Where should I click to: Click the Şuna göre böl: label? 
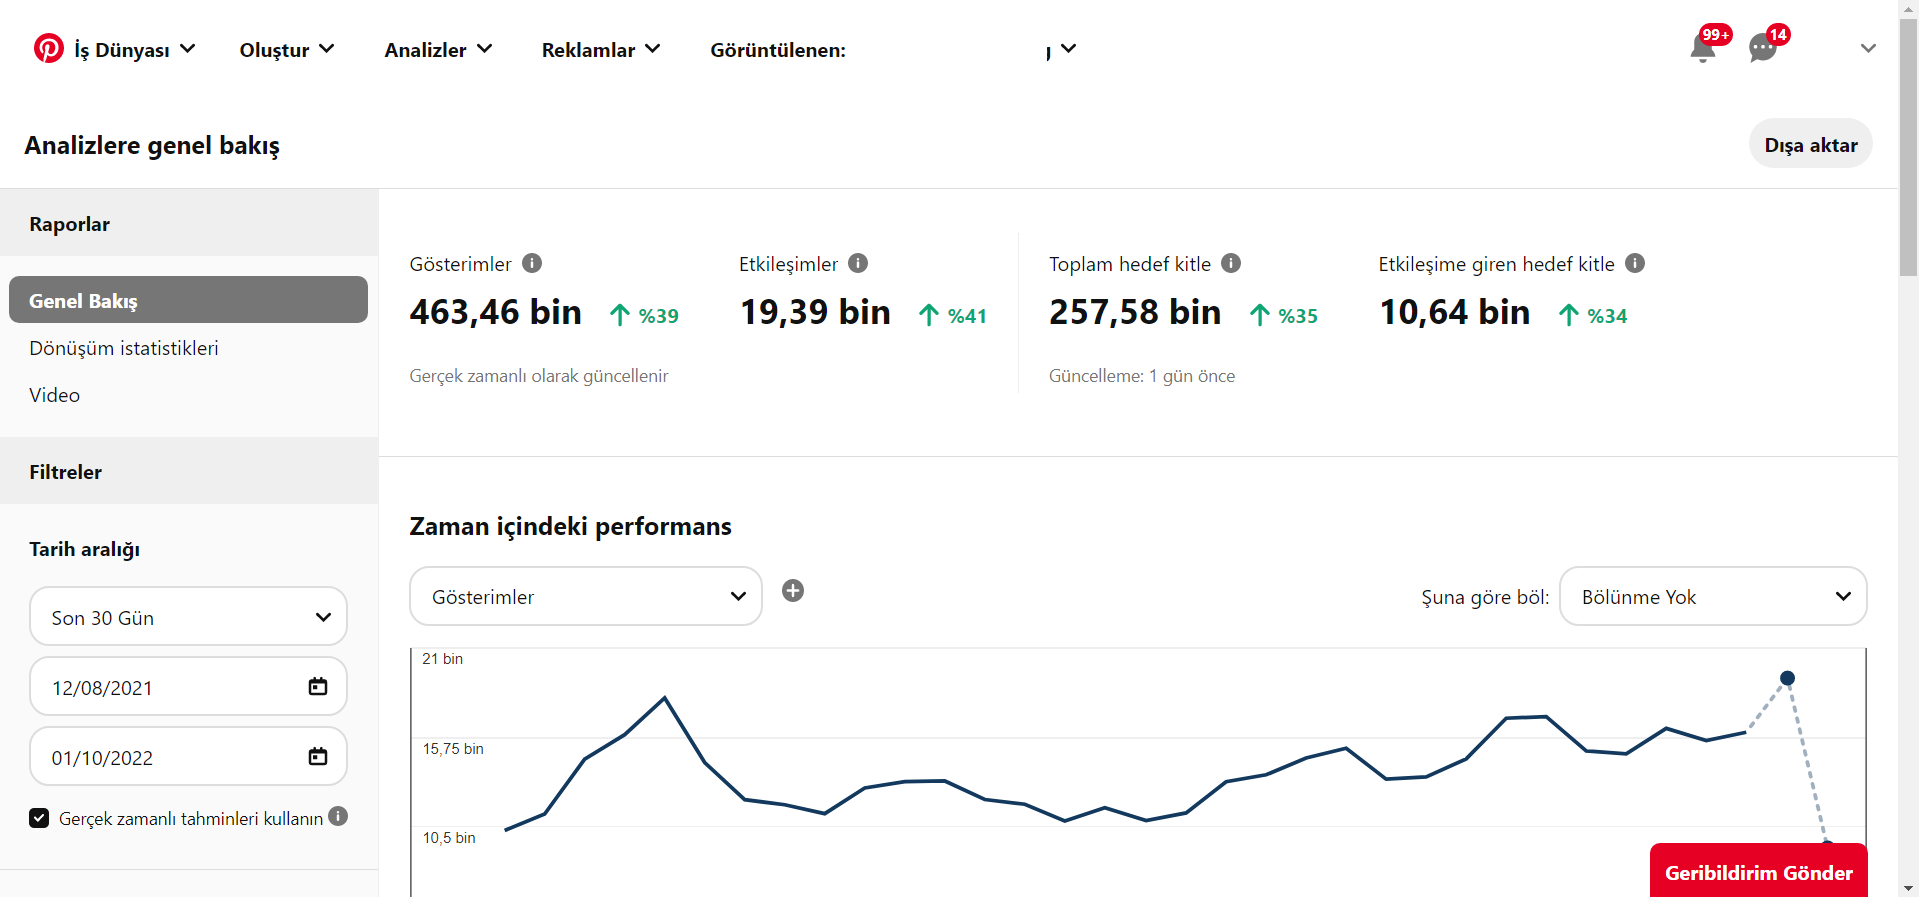(x=1485, y=597)
